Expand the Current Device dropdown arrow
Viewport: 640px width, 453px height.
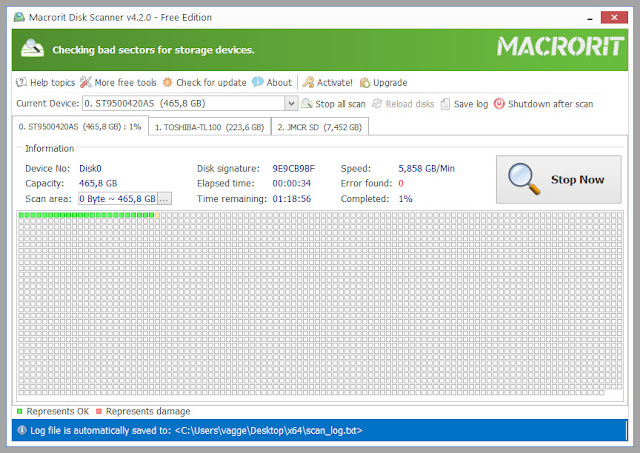[291, 104]
